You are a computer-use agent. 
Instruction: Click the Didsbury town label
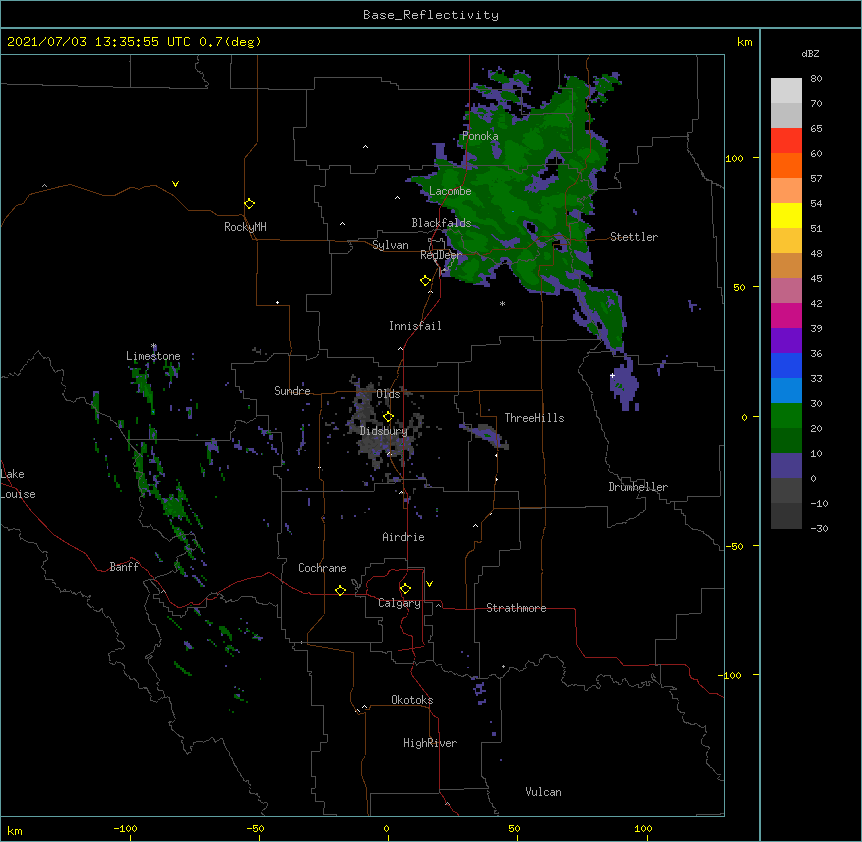coord(384,431)
